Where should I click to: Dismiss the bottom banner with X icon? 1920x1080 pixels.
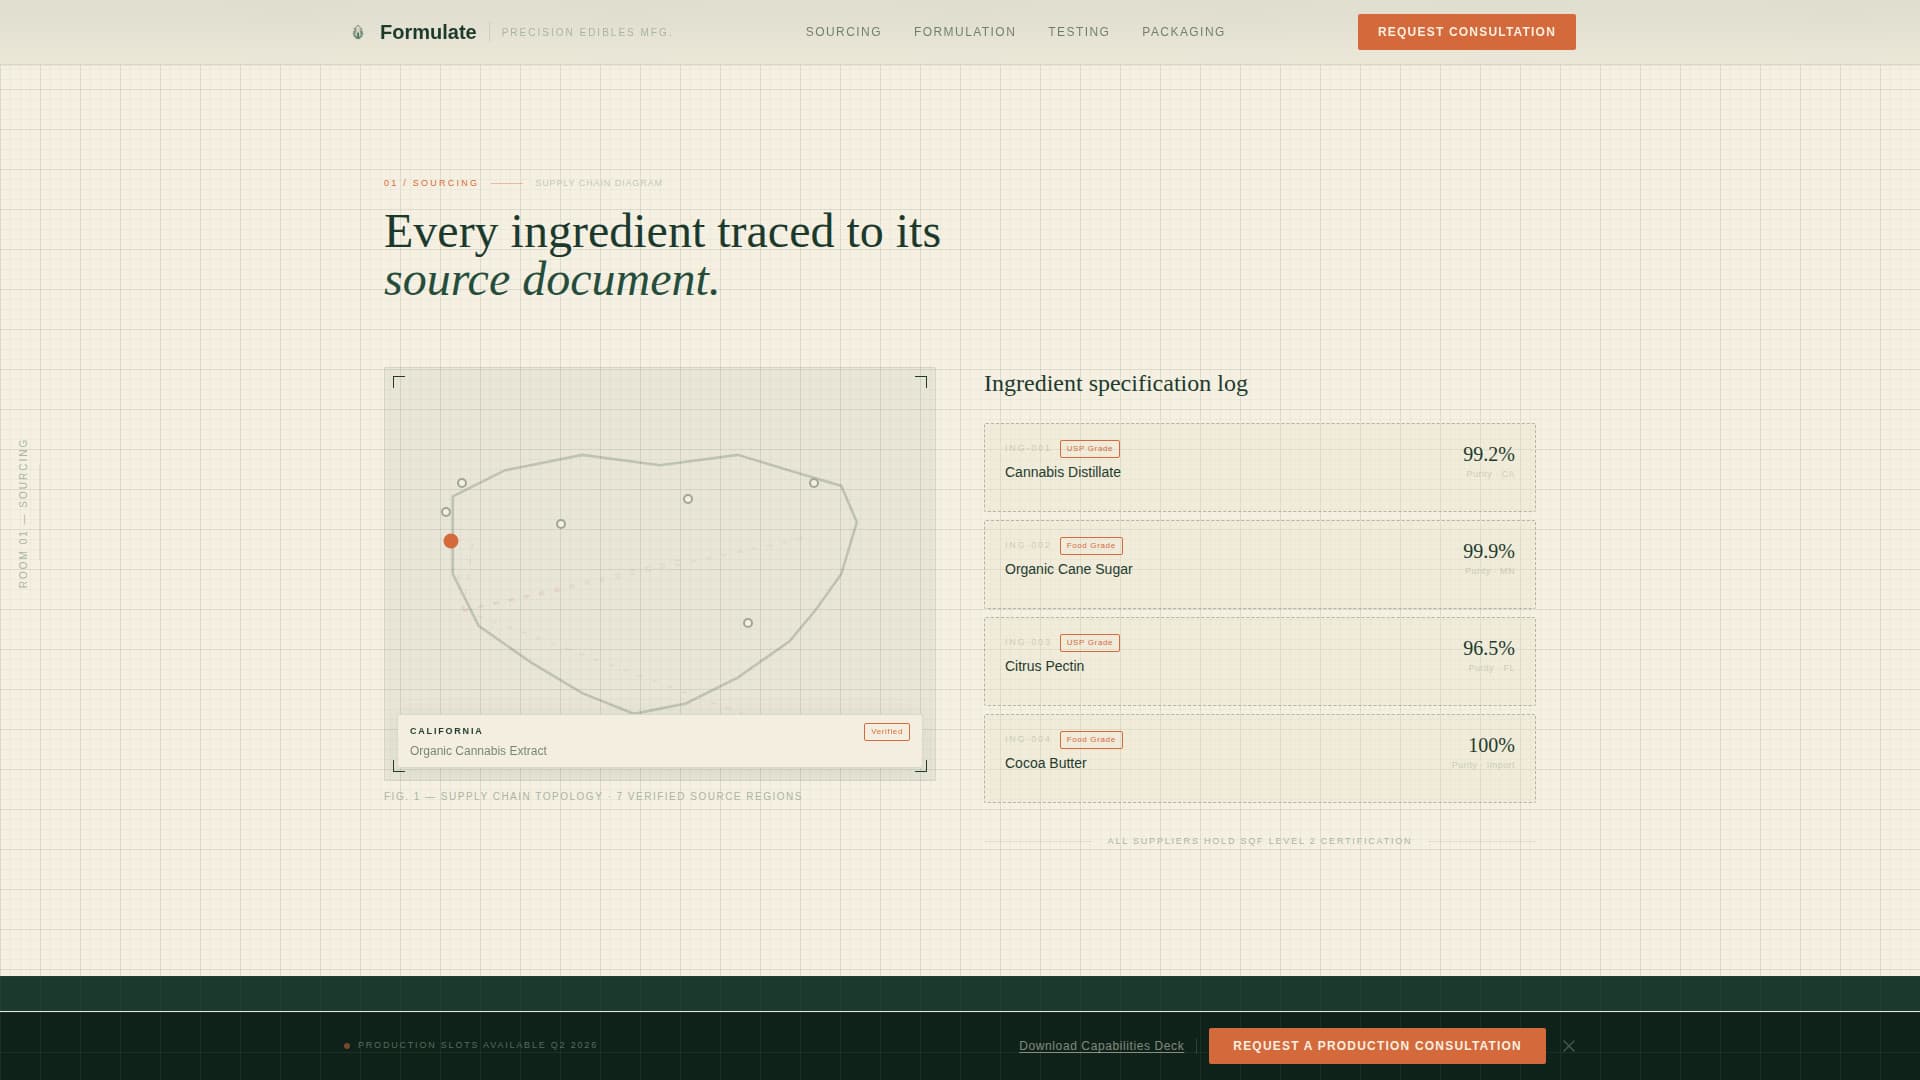[x=1569, y=1046]
